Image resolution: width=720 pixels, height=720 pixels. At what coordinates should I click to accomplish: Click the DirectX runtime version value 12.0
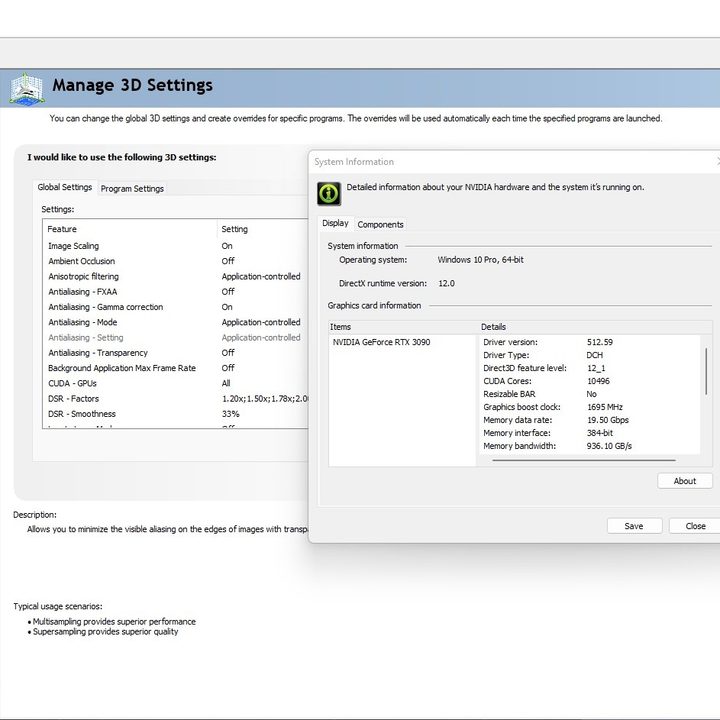[446, 283]
